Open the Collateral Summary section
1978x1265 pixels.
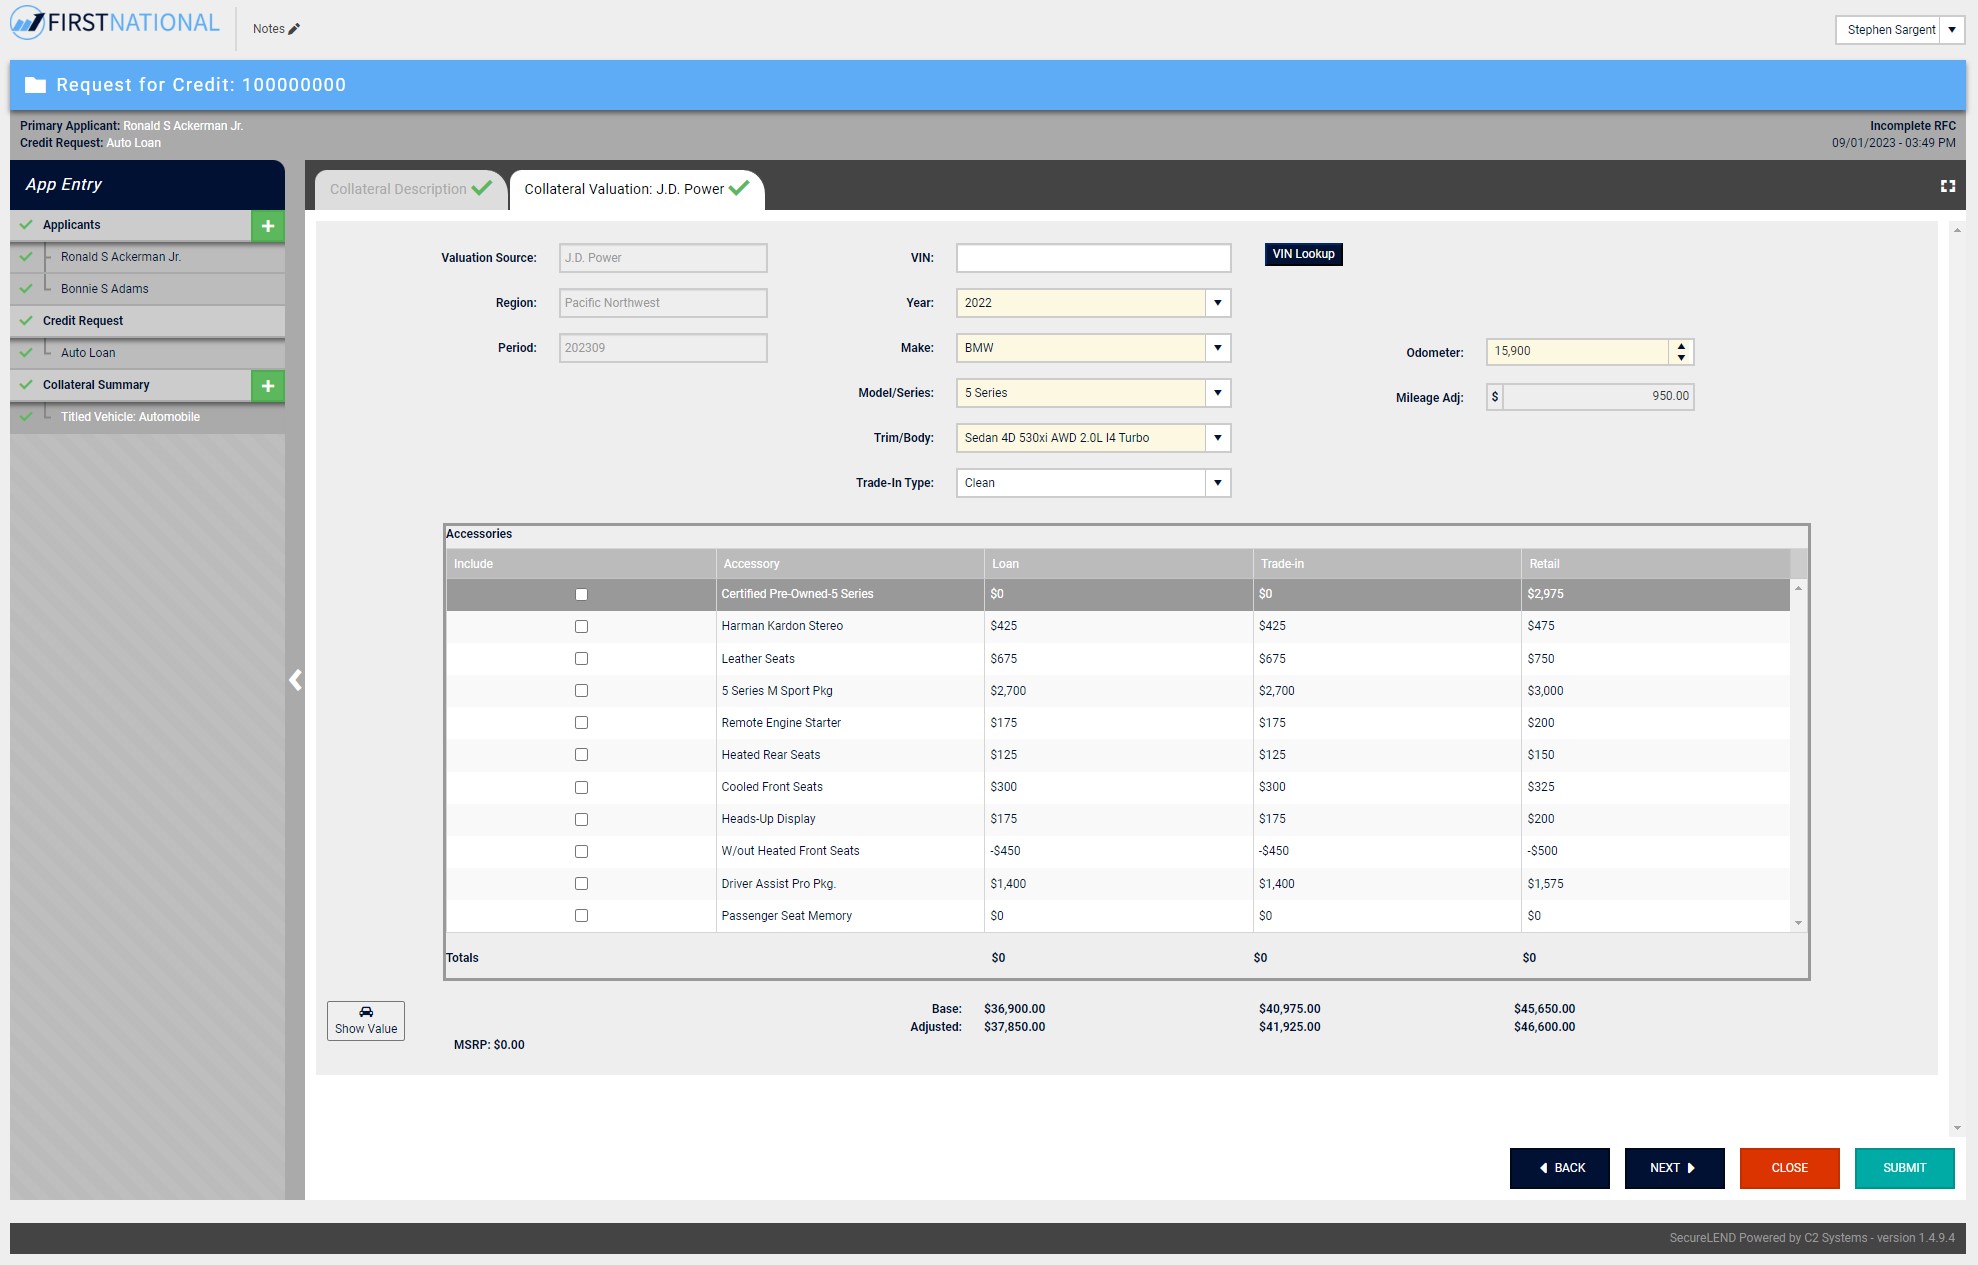pyautogui.click(x=130, y=385)
